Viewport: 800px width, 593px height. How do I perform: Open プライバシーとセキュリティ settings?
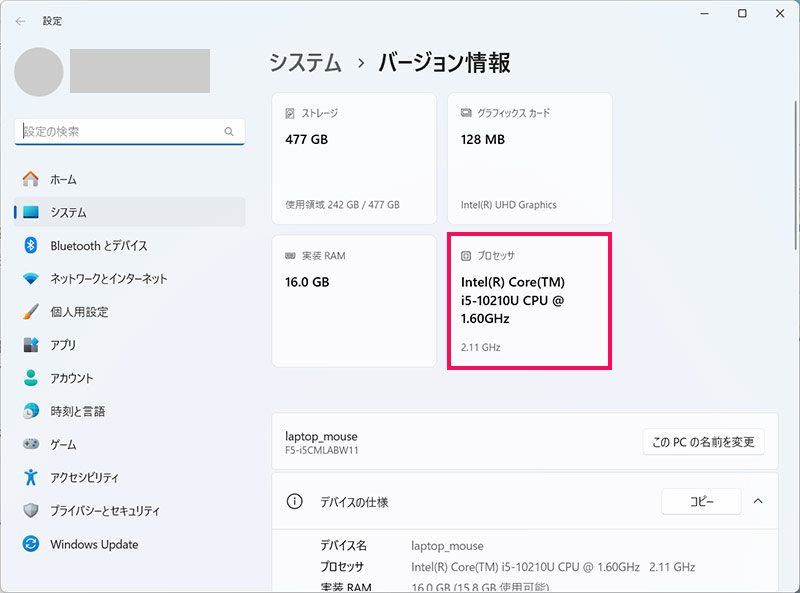pos(130,510)
